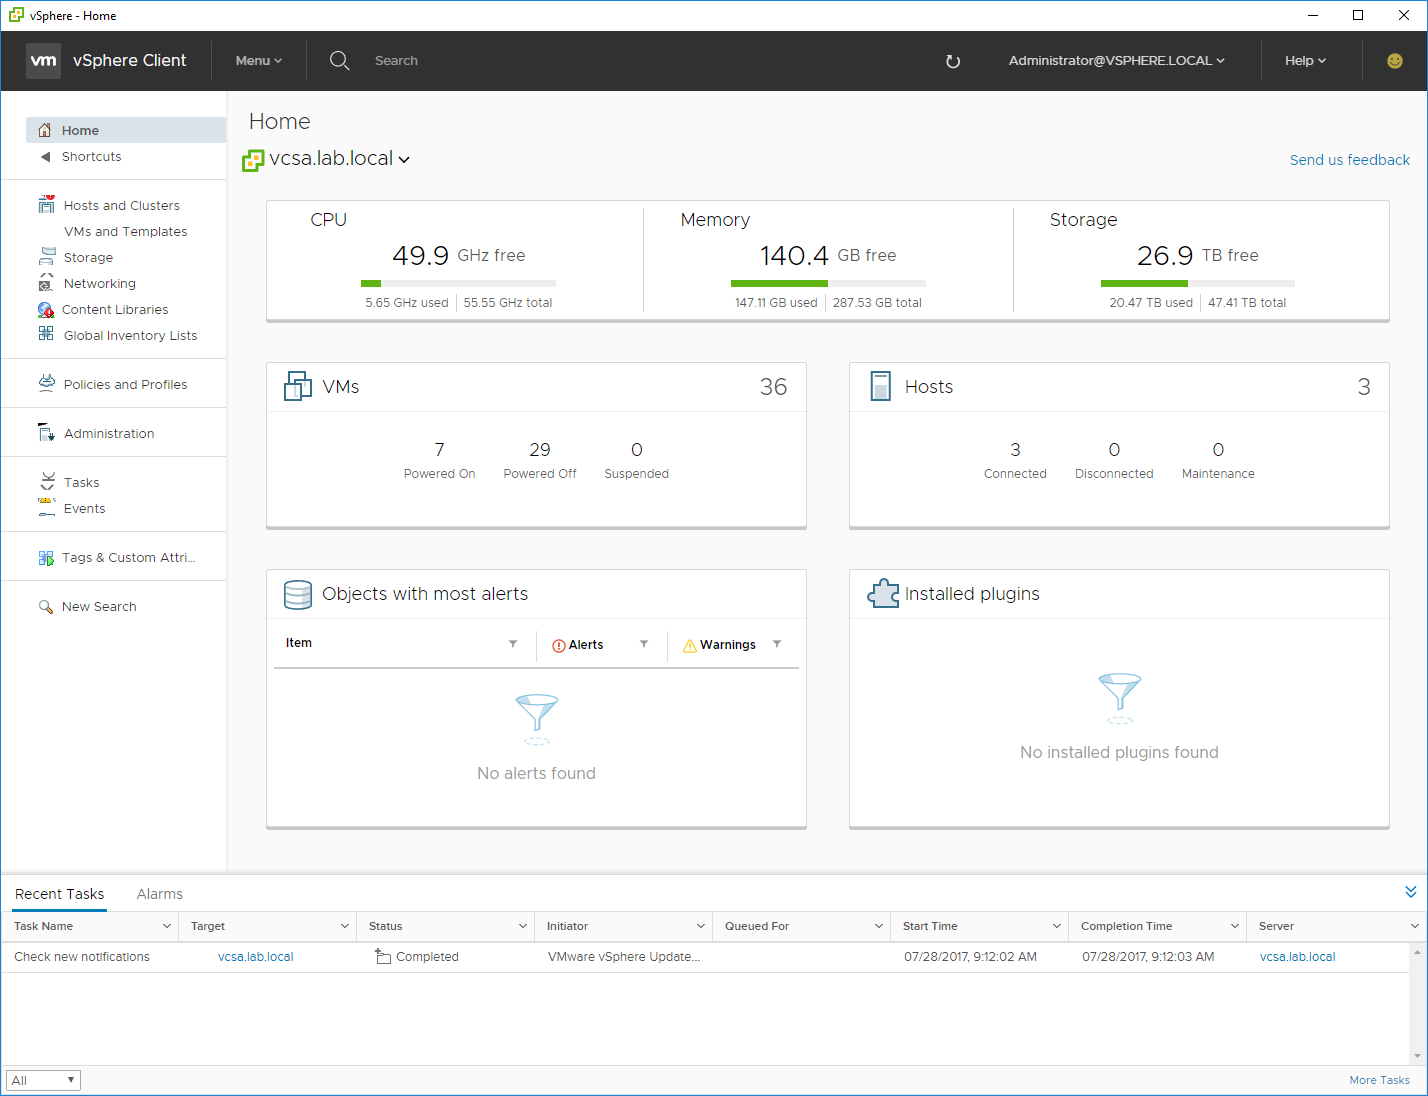Click the Policies and Profiles icon
Screen dimensions: 1428x1096
pyautogui.click(x=46, y=383)
